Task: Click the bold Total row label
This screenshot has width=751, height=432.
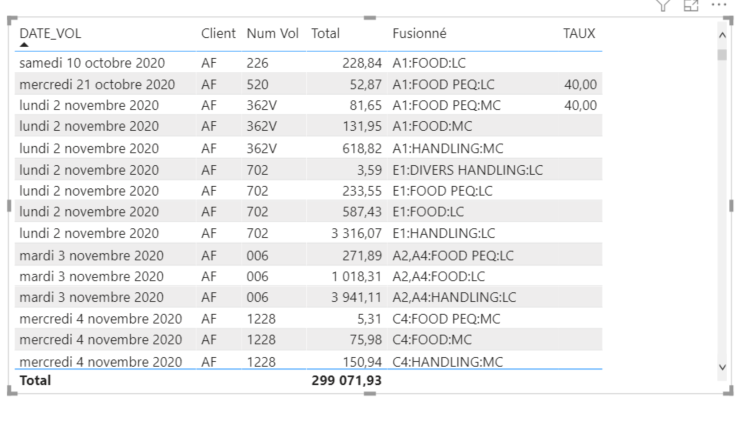Action: pyautogui.click(x=35, y=381)
